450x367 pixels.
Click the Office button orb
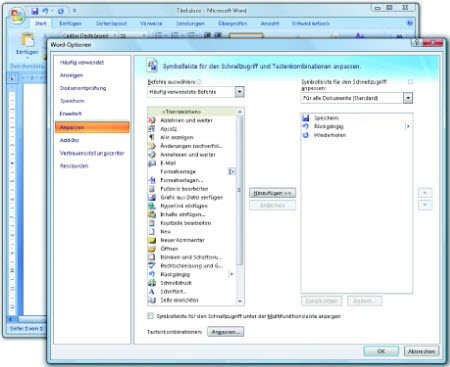[x=17, y=16]
